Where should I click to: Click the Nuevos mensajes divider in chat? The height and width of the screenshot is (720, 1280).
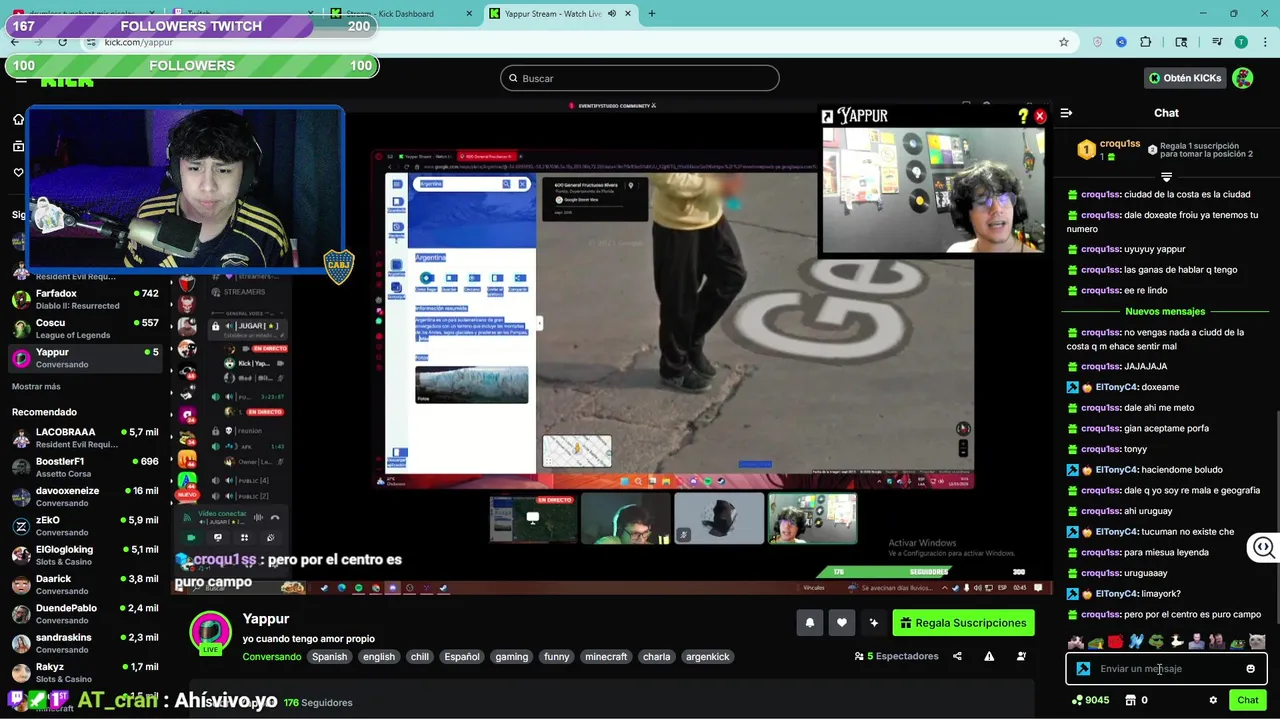pos(1165,311)
